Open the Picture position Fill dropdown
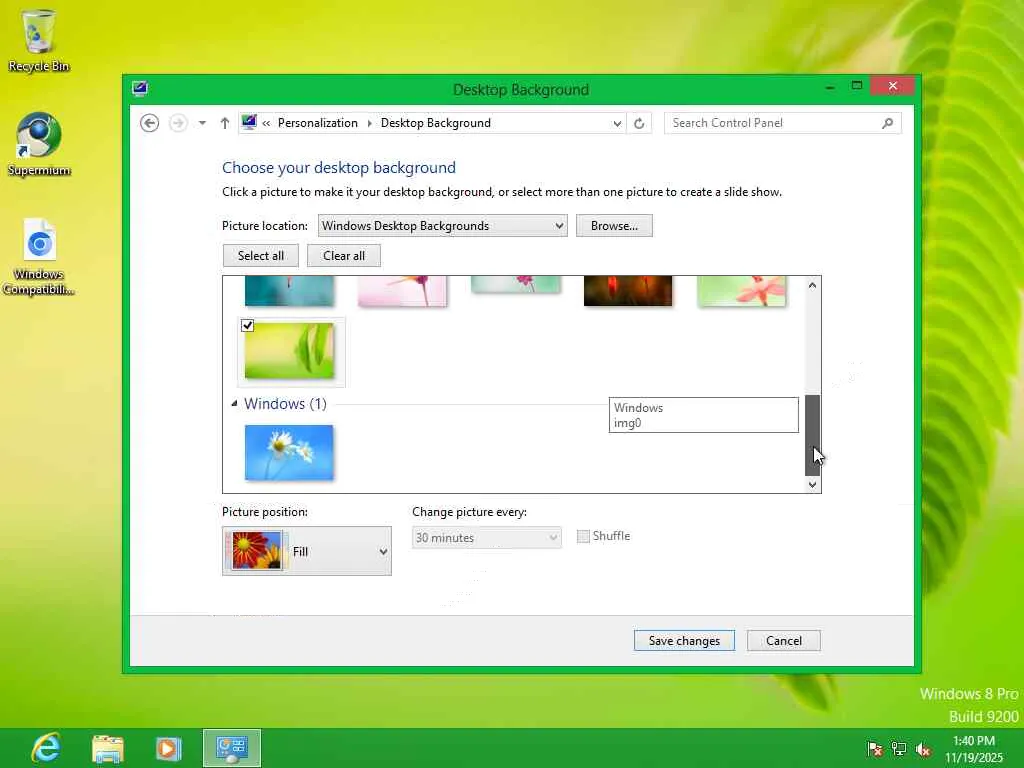Viewport: 1024px width, 768px height. pos(307,551)
